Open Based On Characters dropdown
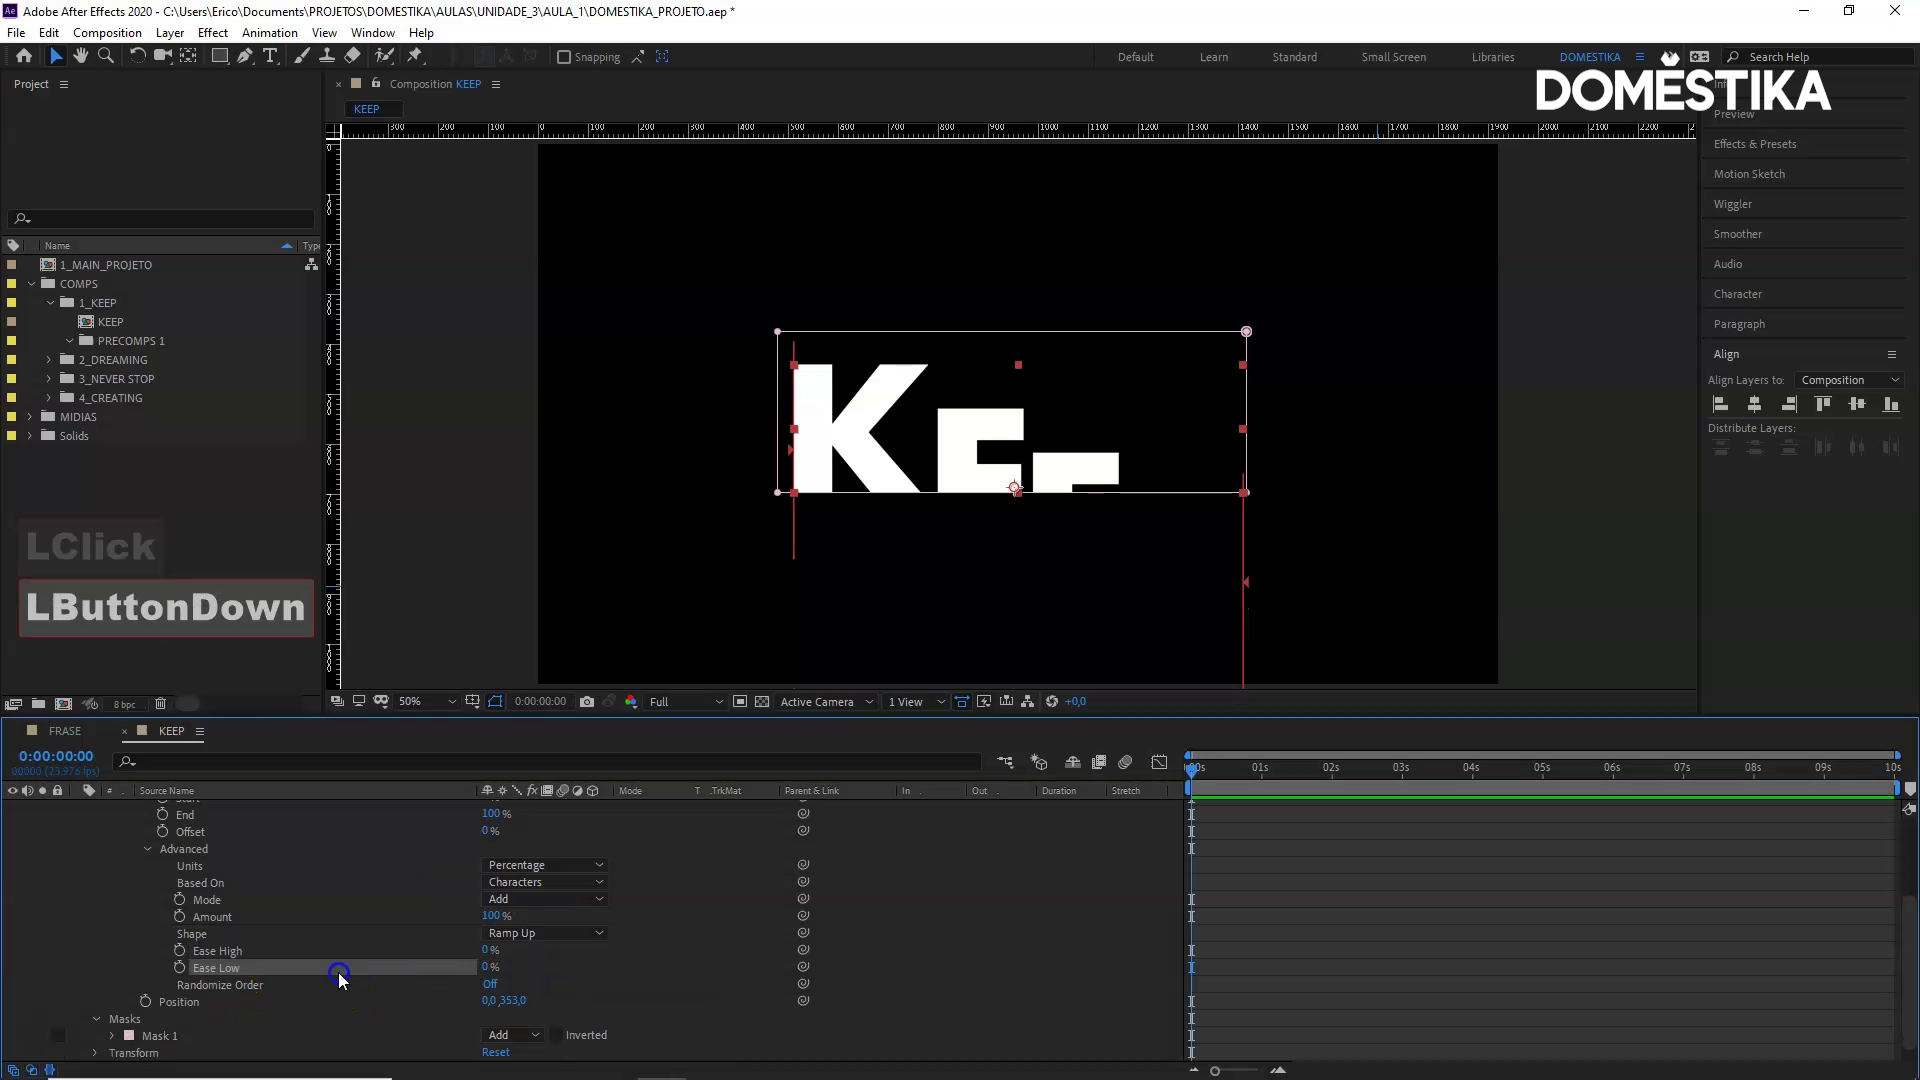The width and height of the screenshot is (1920, 1080). [x=545, y=883]
